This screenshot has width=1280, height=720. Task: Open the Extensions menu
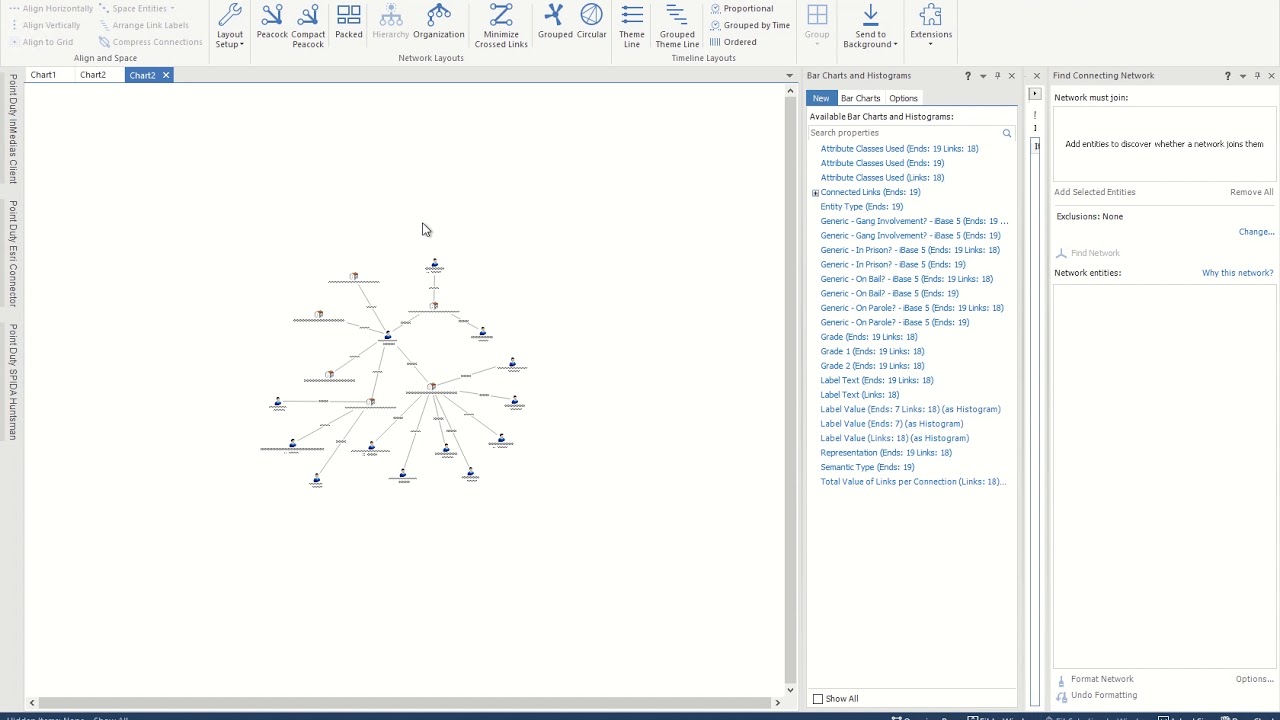(931, 26)
